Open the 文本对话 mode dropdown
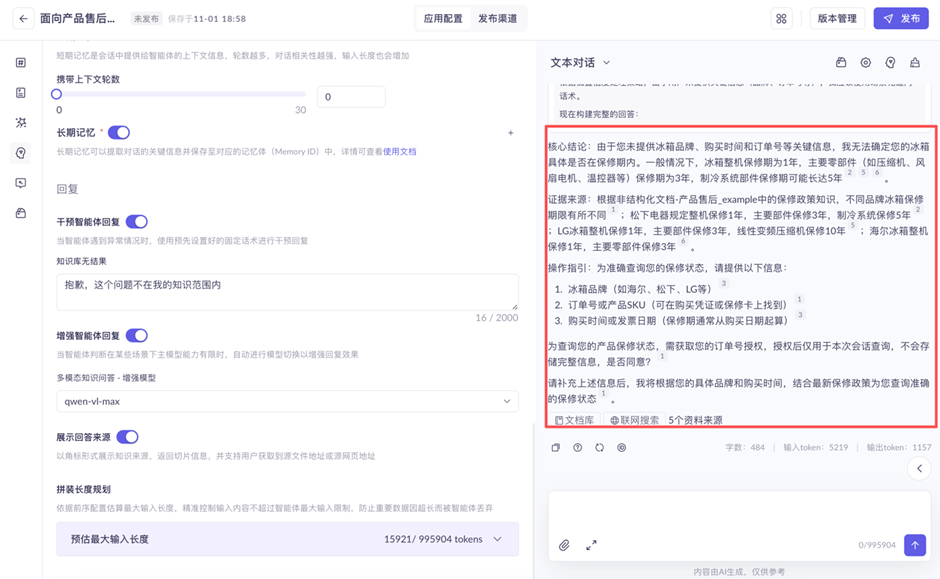Screen dimensions: 940x579 pyautogui.click(x=580, y=62)
